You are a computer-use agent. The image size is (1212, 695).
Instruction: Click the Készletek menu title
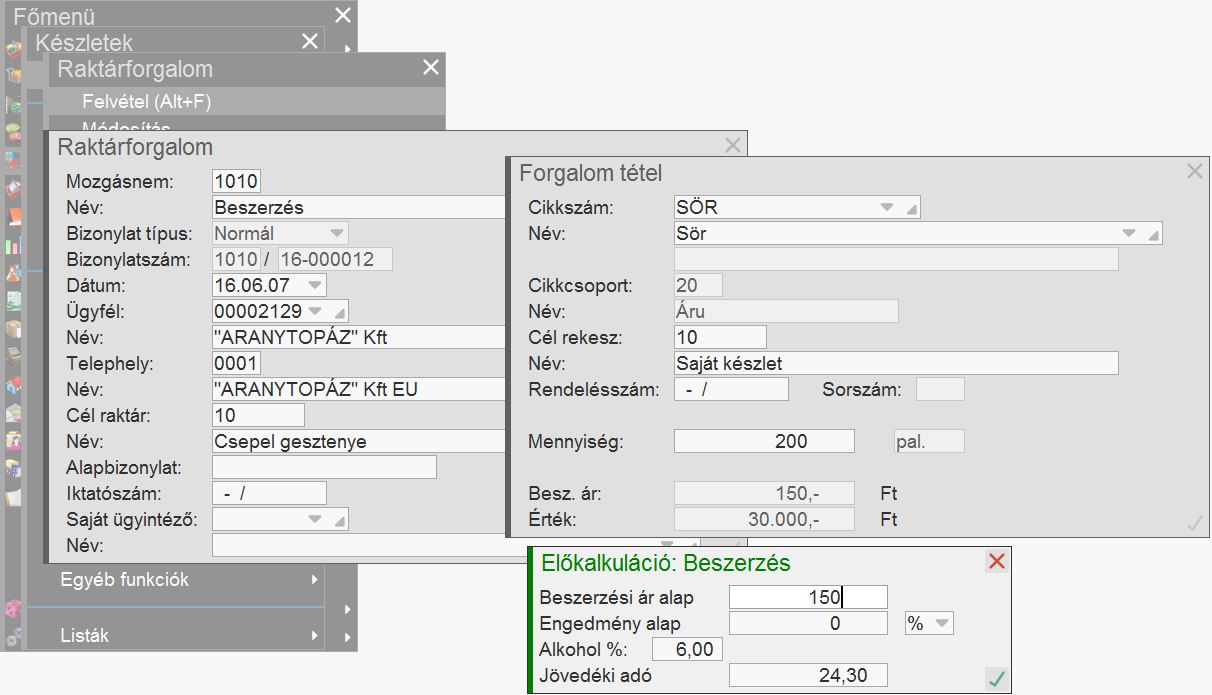84,43
